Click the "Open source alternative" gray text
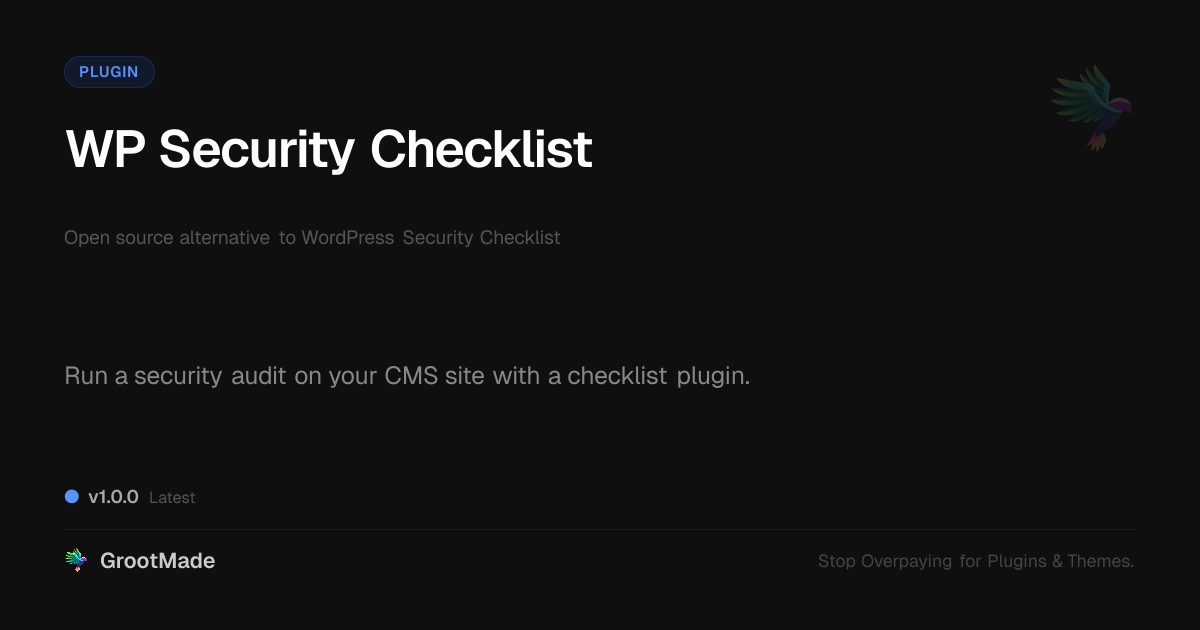The image size is (1200, 630). (167, 238)
